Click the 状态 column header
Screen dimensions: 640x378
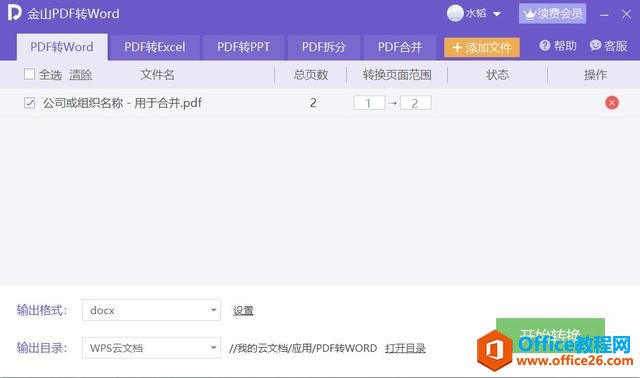[498, 75]
